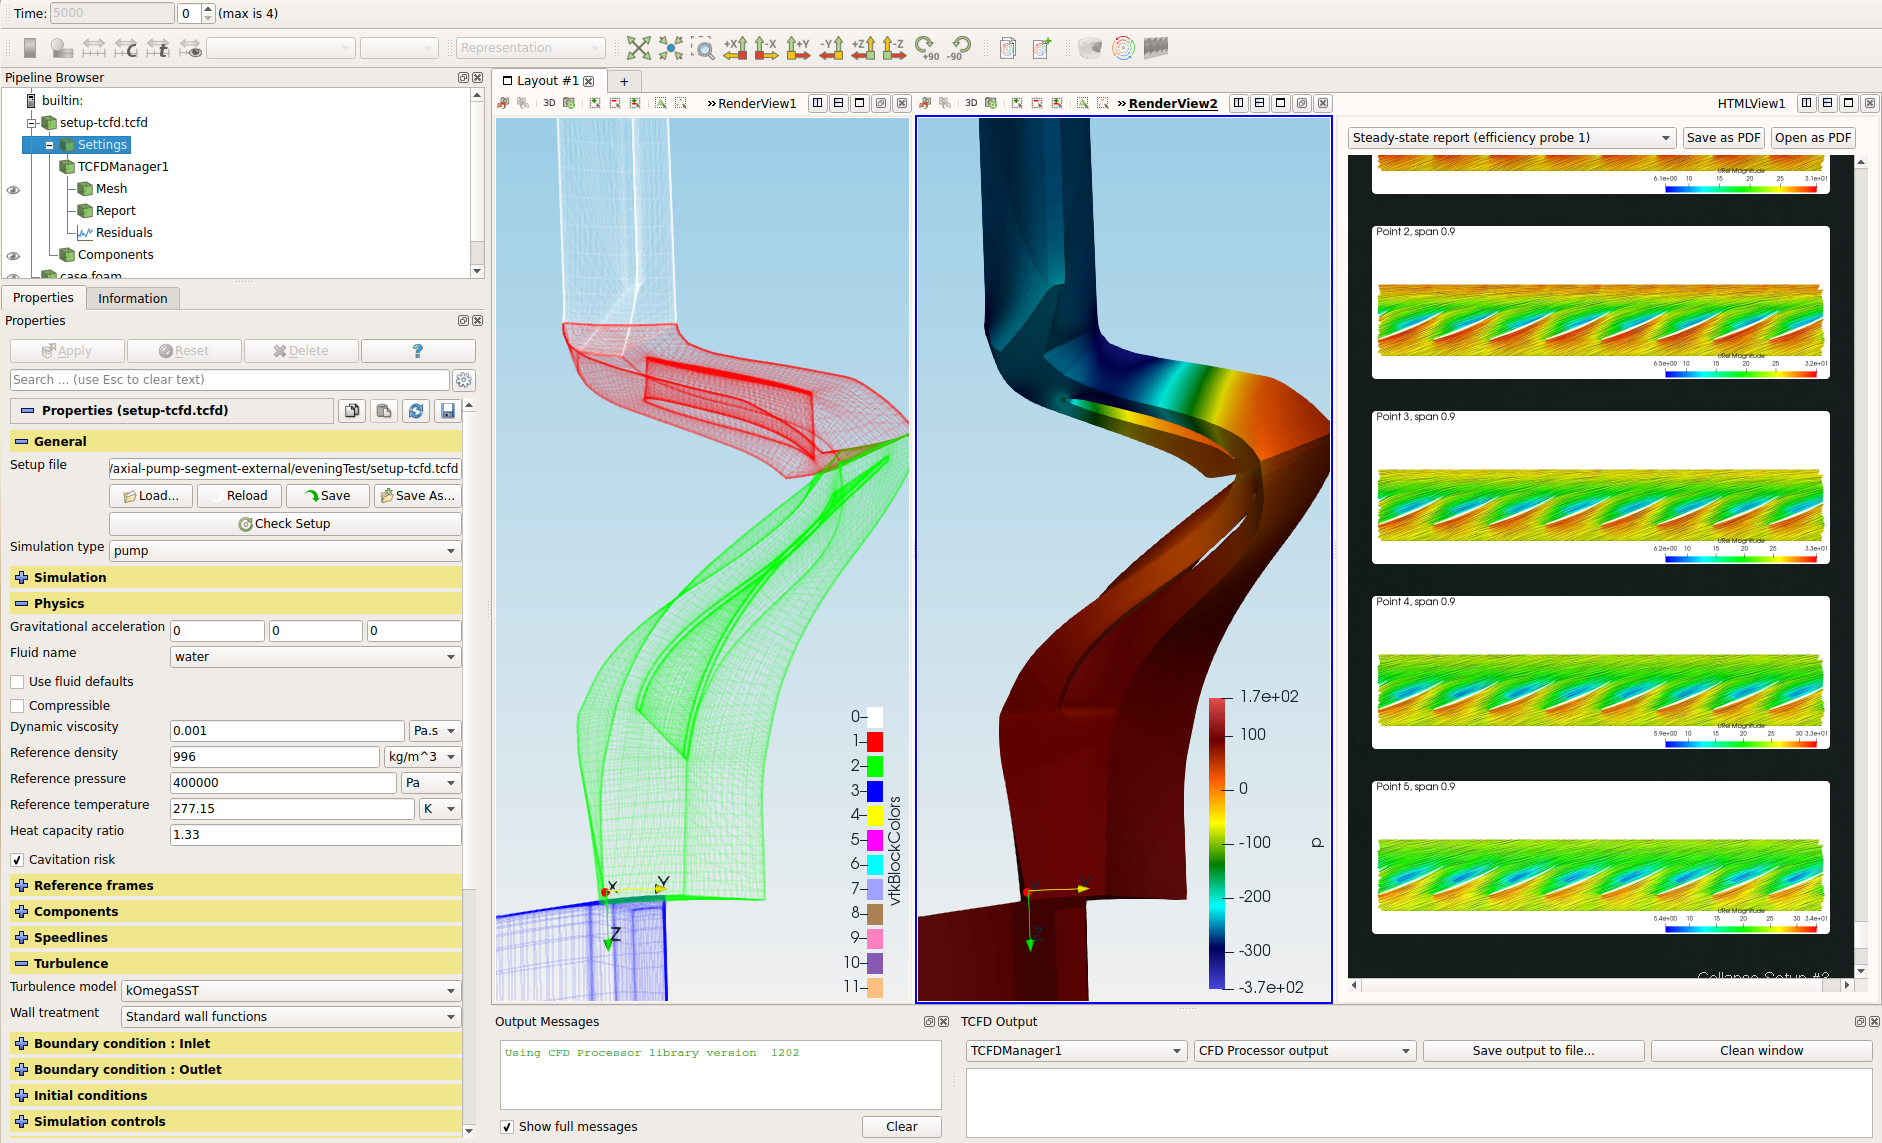Enable the Use fluid defaults checkbox
Image resolution: width=1882 pixels, height=1143 pixels.
click(18, 682)
